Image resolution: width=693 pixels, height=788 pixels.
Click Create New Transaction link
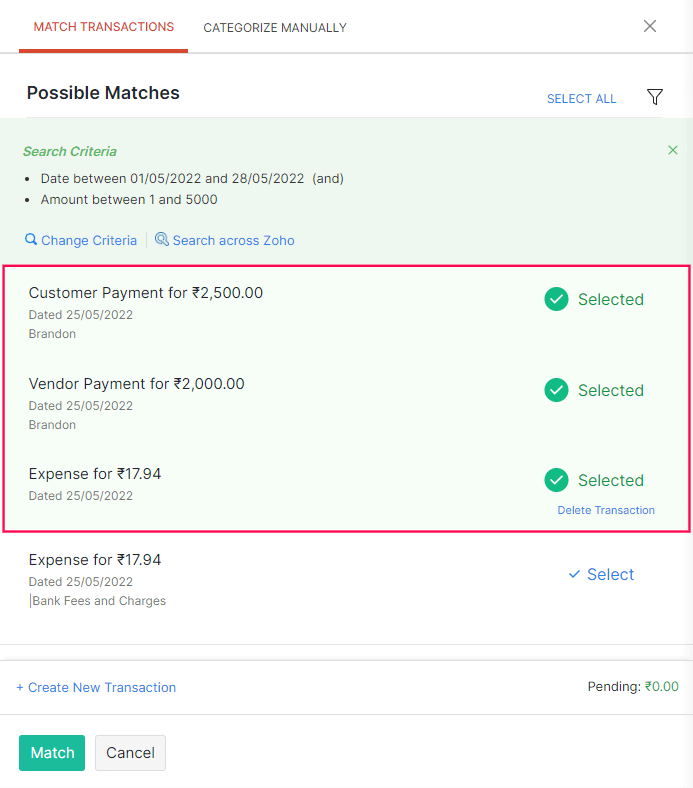click(x=96, y=687)
